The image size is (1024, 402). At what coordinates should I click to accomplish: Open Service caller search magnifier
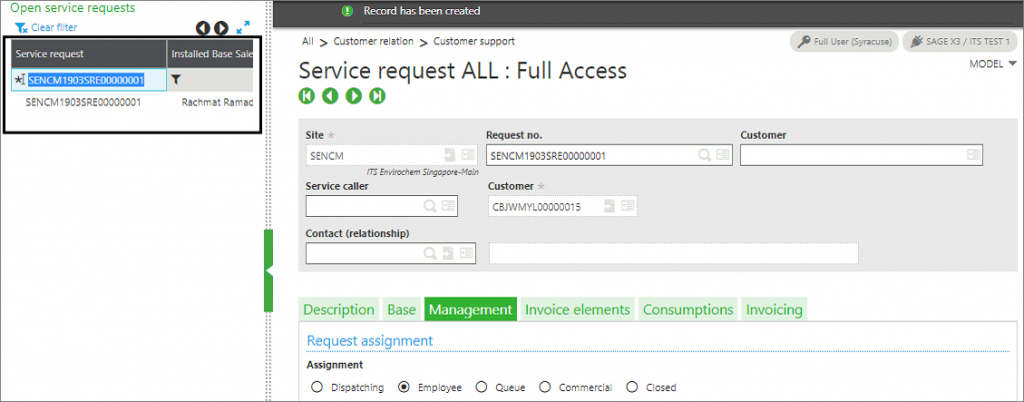(430, 206)
